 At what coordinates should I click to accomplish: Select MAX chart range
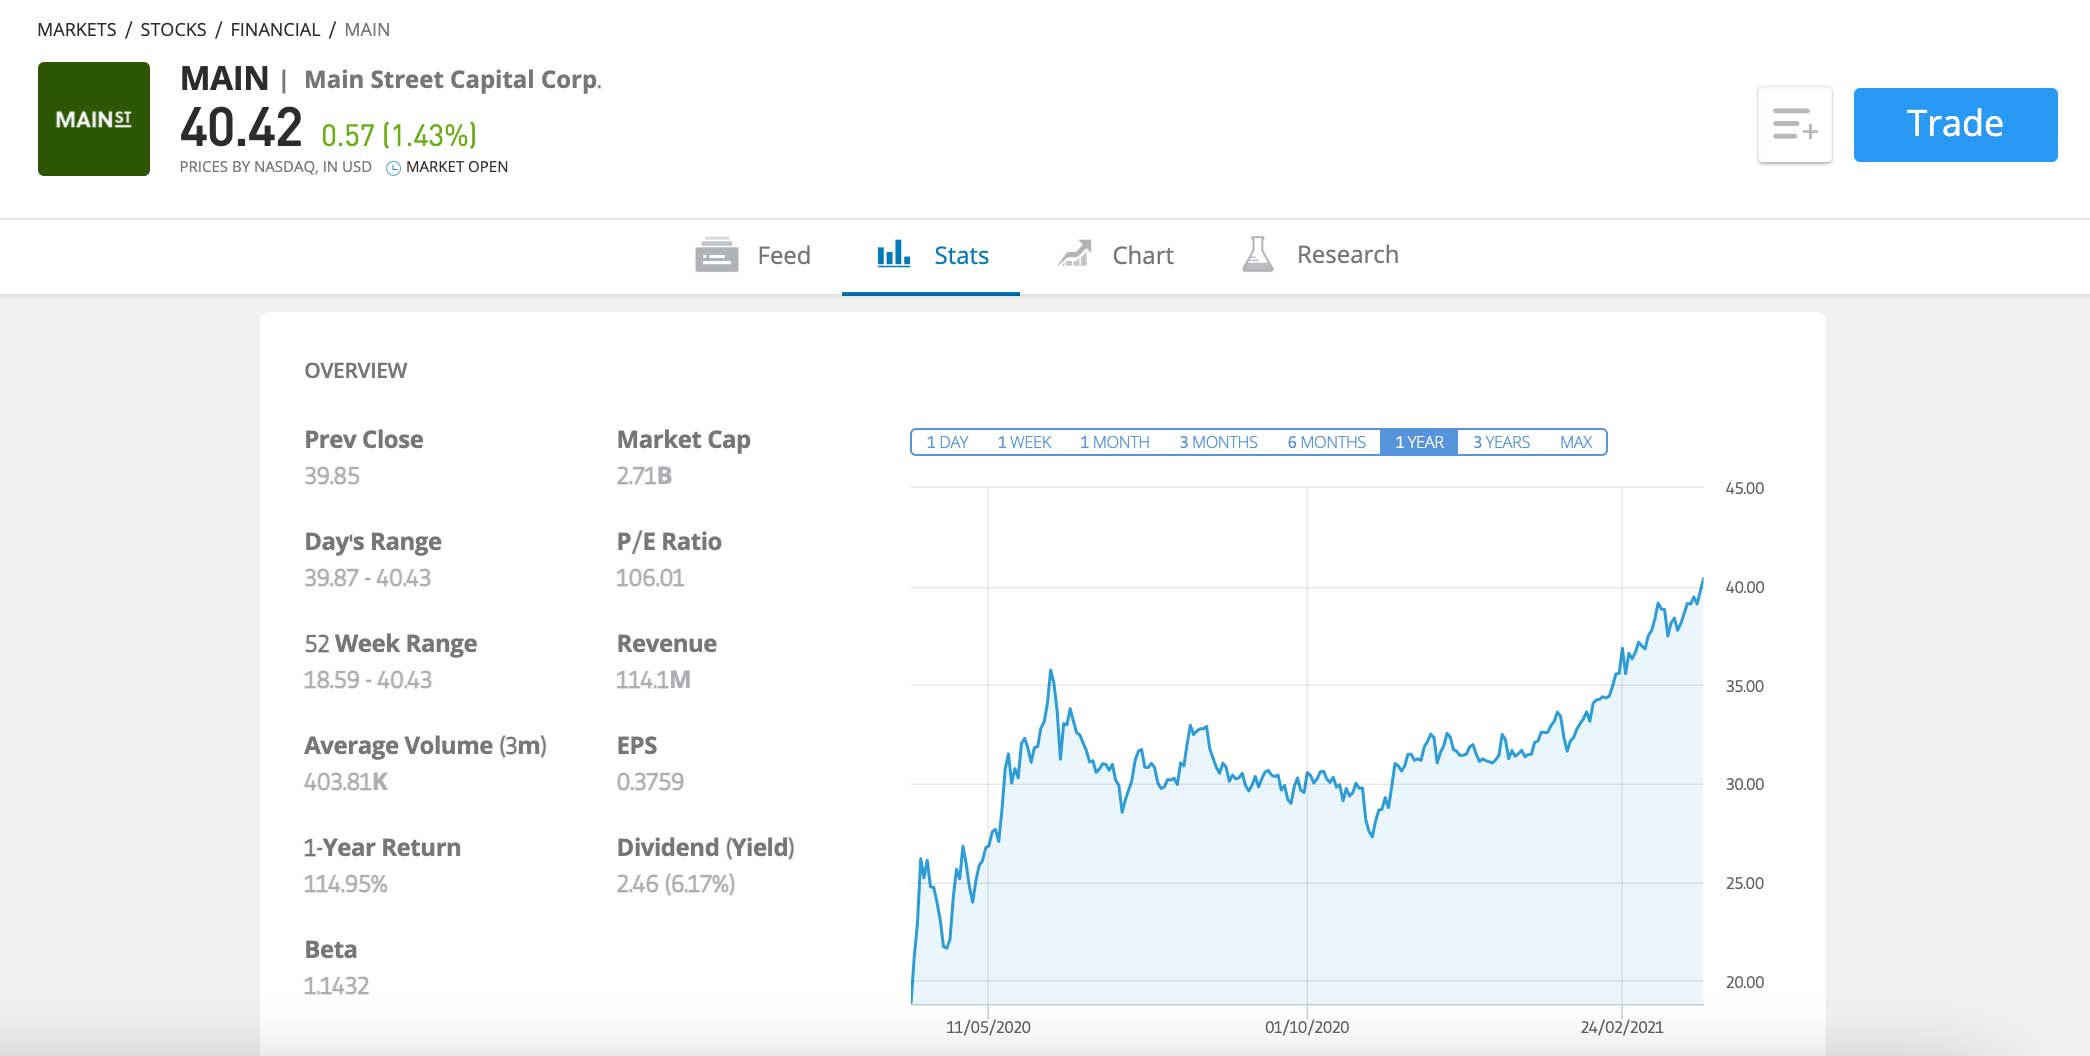point(1575,442)
